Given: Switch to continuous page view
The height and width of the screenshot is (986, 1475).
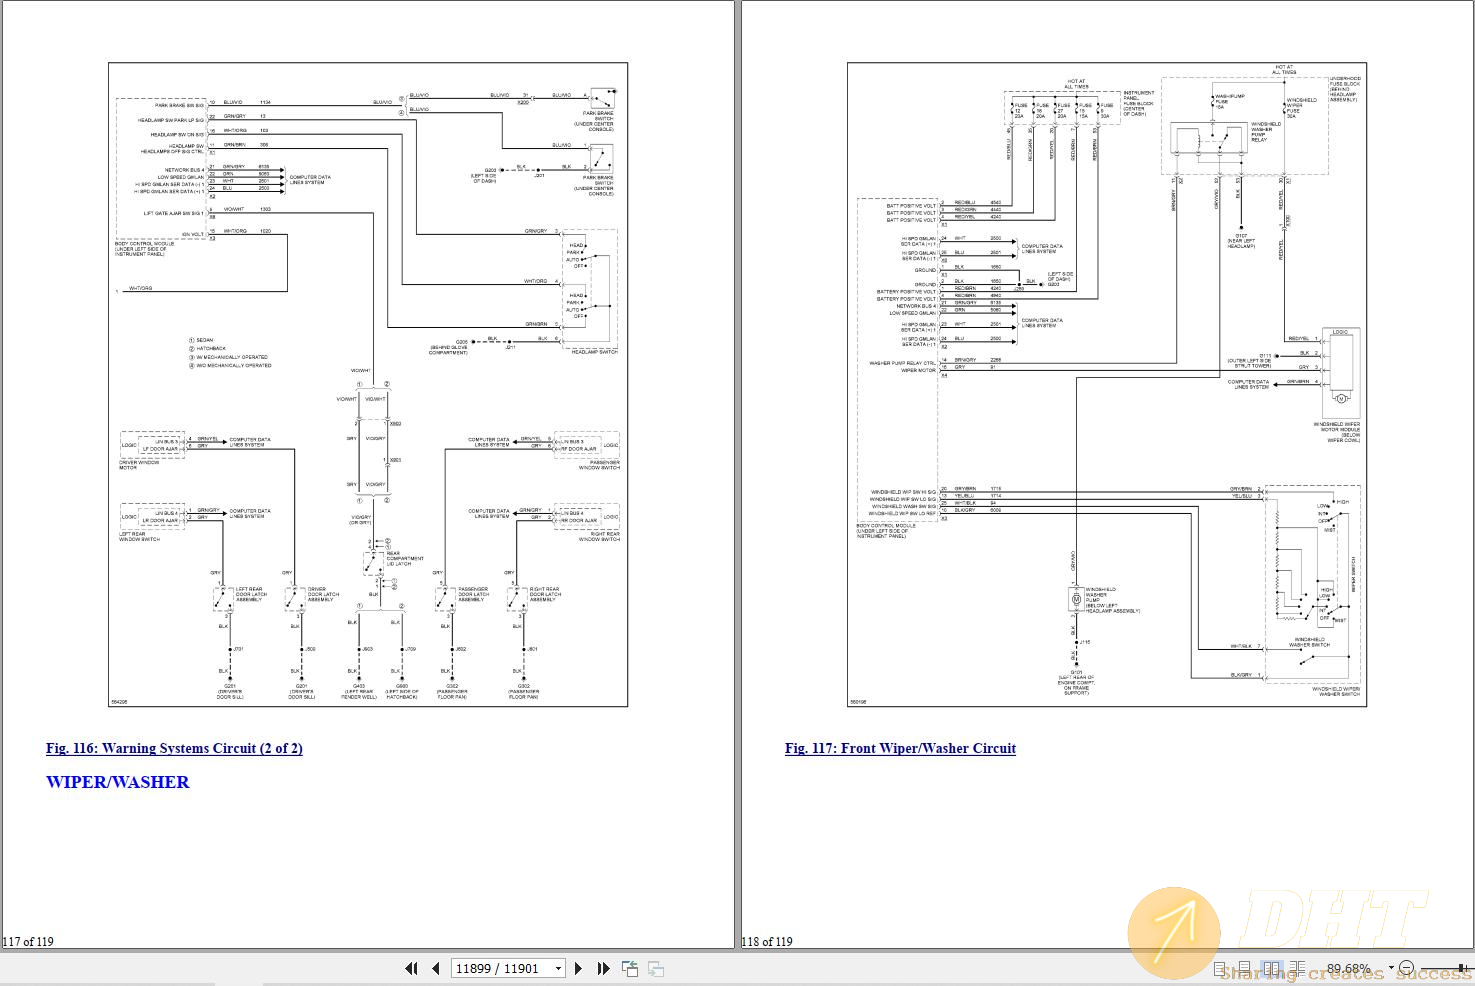Looking at the screenshot, I should (x=1245, y=969).
